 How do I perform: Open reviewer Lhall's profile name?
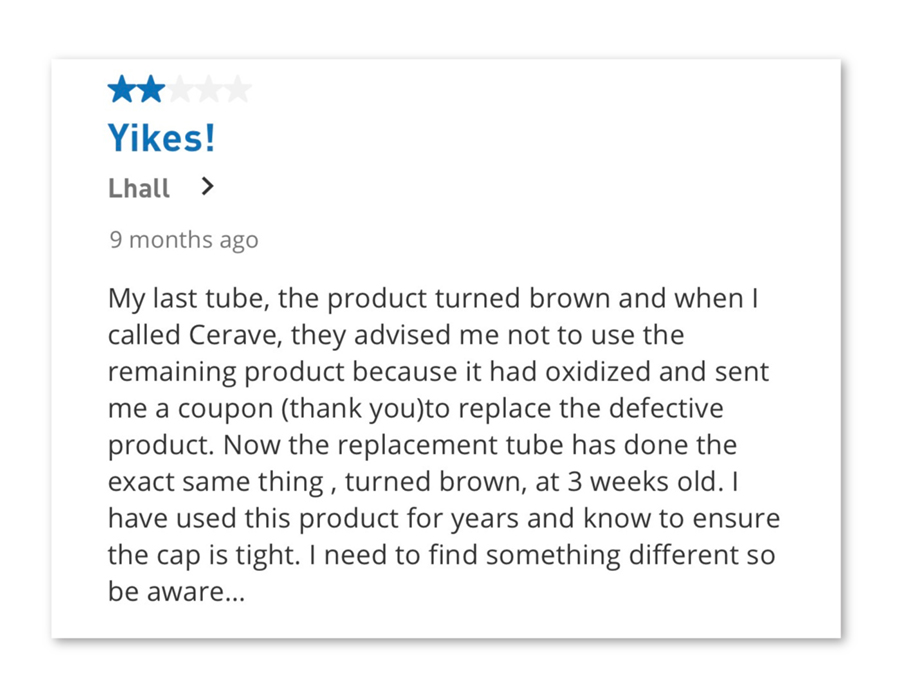139,188
